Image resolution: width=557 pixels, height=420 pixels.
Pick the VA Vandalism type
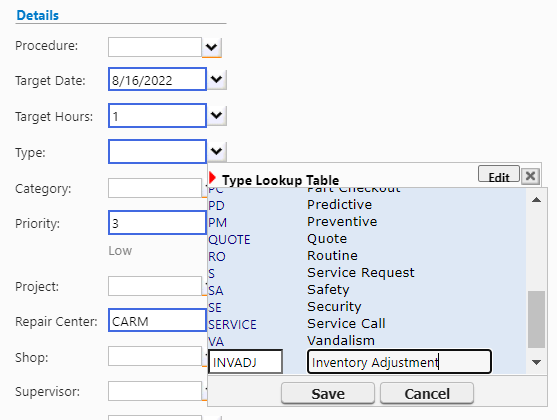click(367, 341)
